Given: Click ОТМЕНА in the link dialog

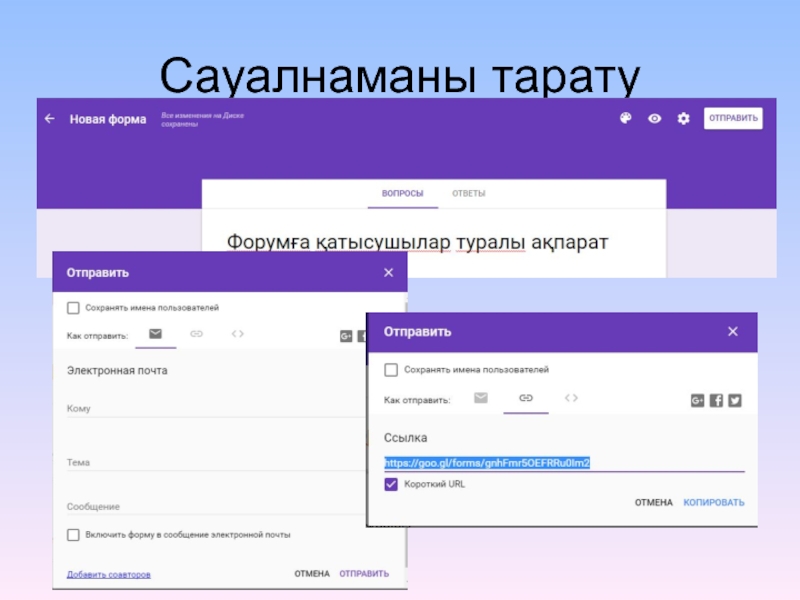Looking at the screenshot, I should 654,503.
